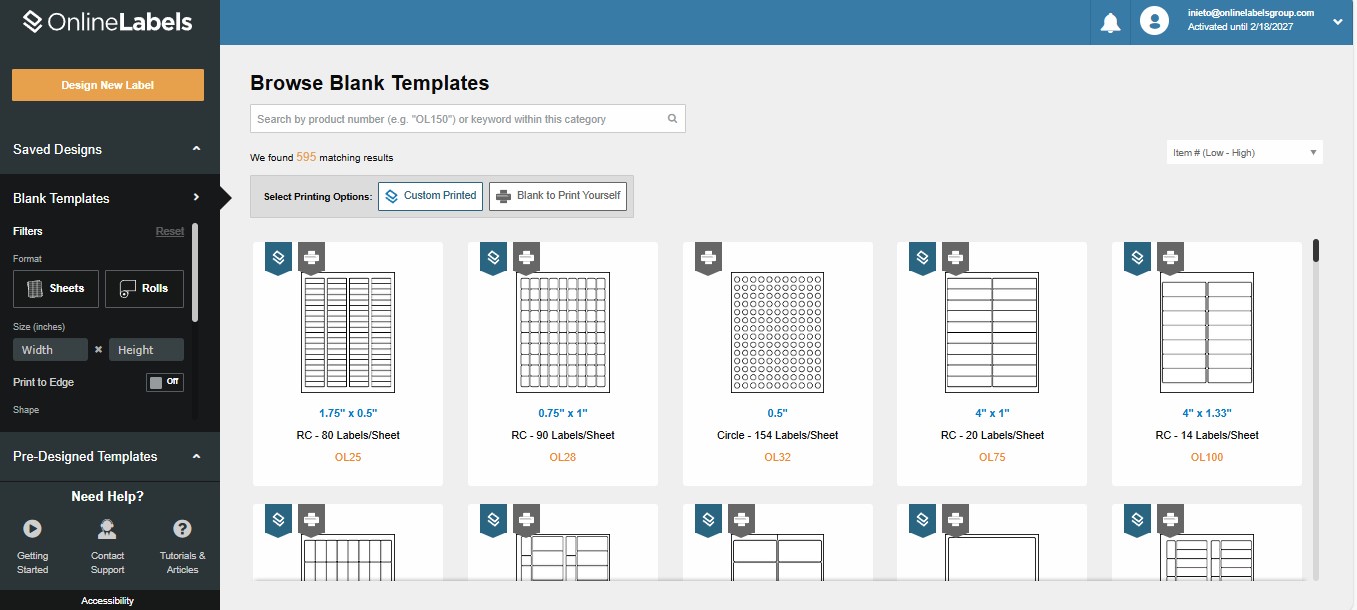Screen dimensions: 1357x610
Task: Click custom printed badge on OL25 card
Action: click(x=278, y=257)
